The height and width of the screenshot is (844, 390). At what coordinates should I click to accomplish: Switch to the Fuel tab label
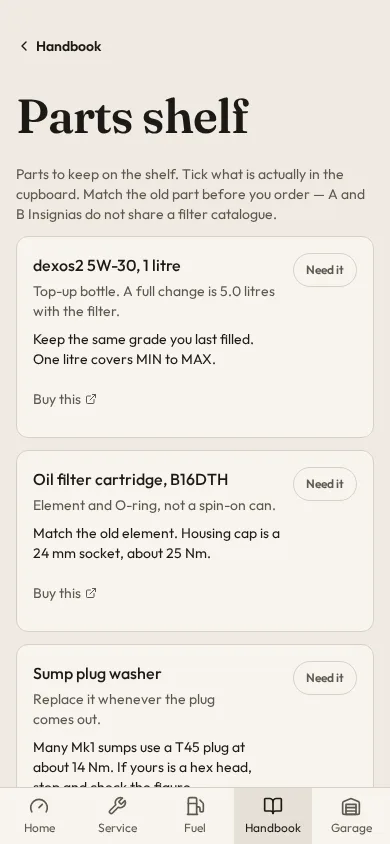coord(195,828)
